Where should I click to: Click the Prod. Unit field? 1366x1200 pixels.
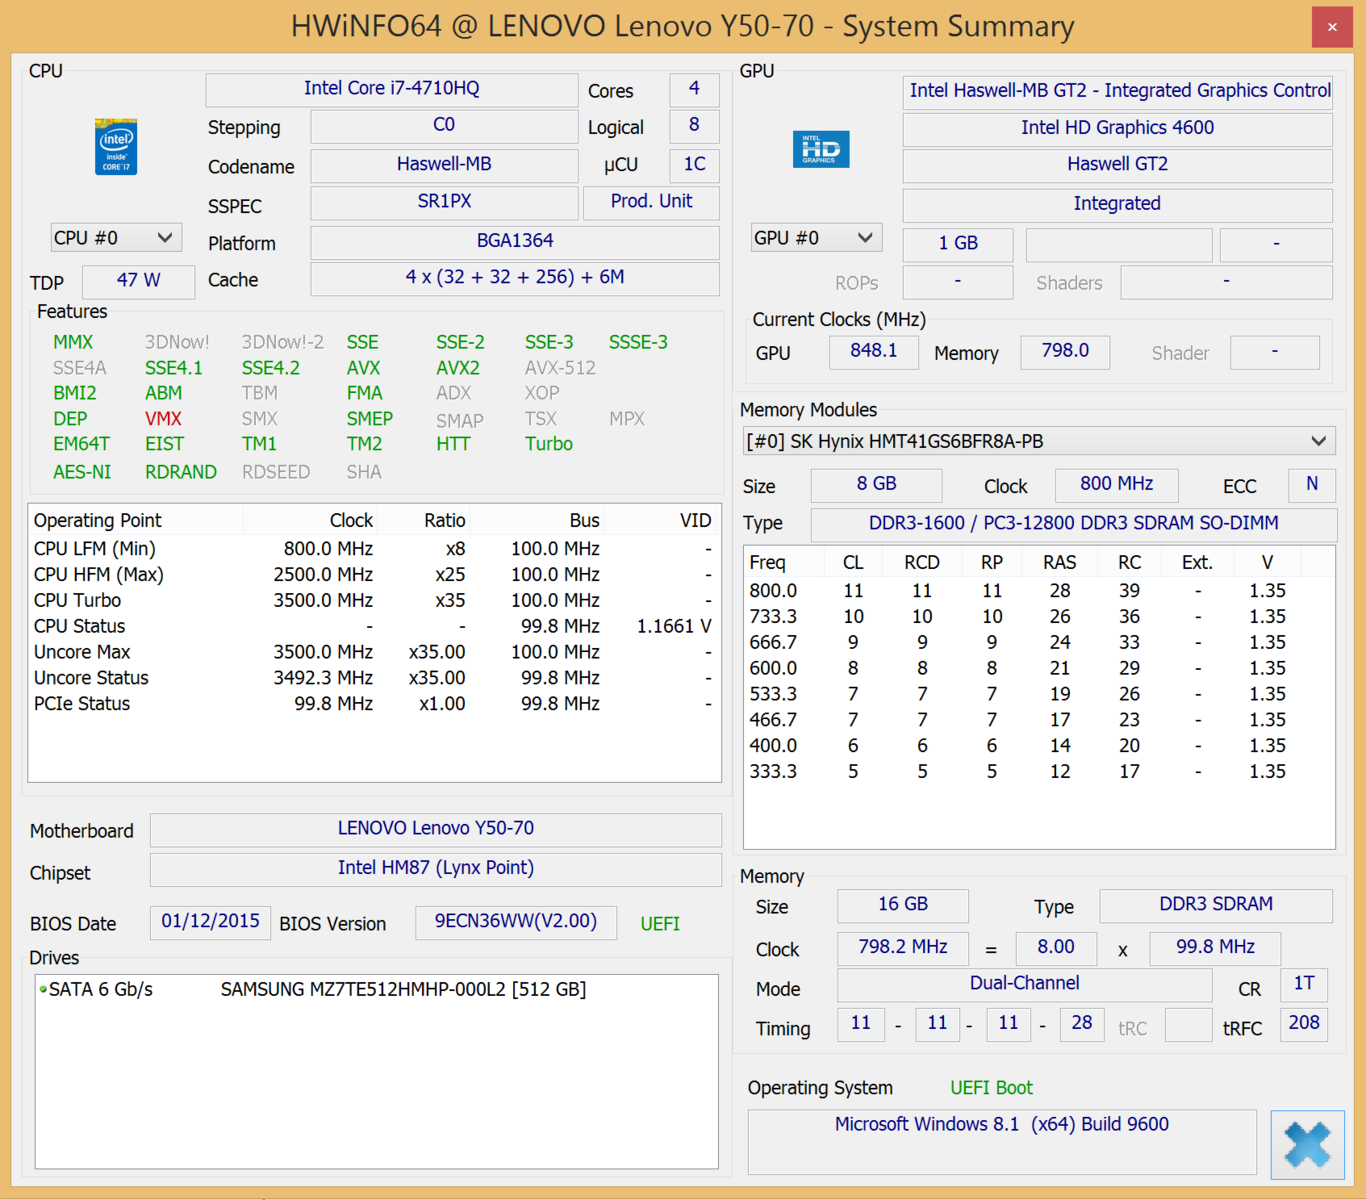click(651, 202)
